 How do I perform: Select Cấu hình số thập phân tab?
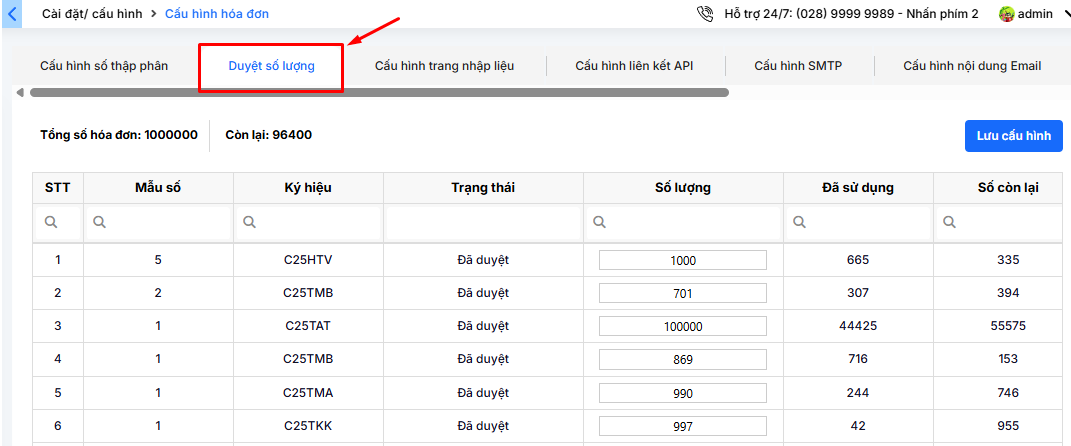(x=104, y=66)
